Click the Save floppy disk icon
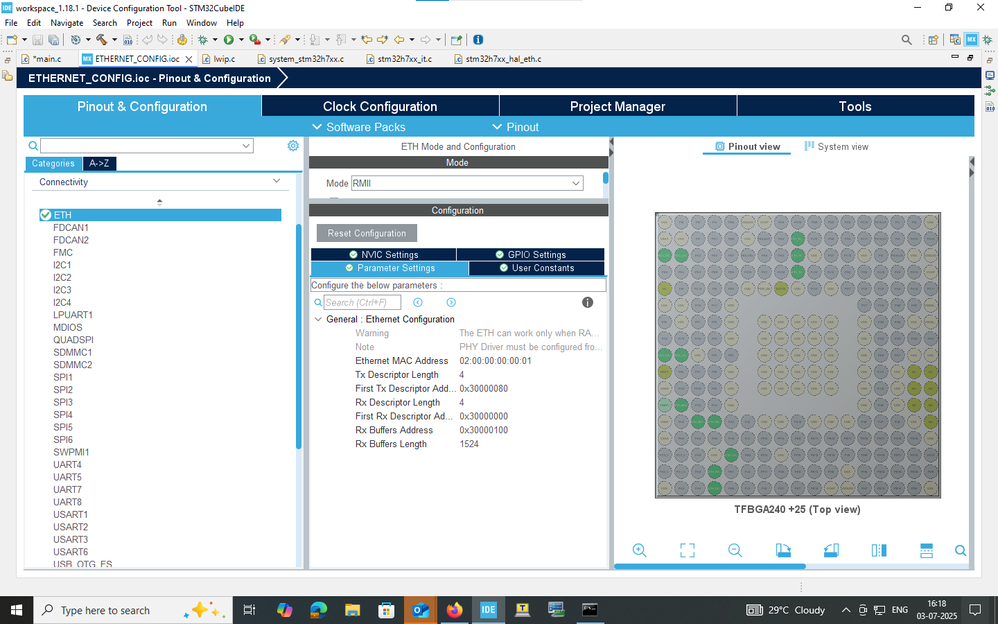998x624 pixels. pos(38,40)
